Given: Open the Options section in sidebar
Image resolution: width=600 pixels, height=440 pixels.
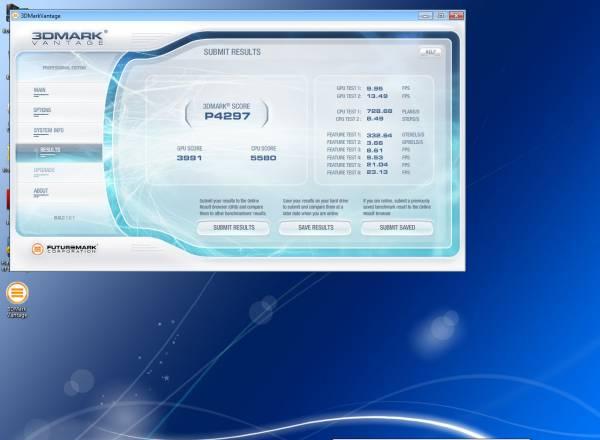Looking at the screenshot, I should [42, 110].
